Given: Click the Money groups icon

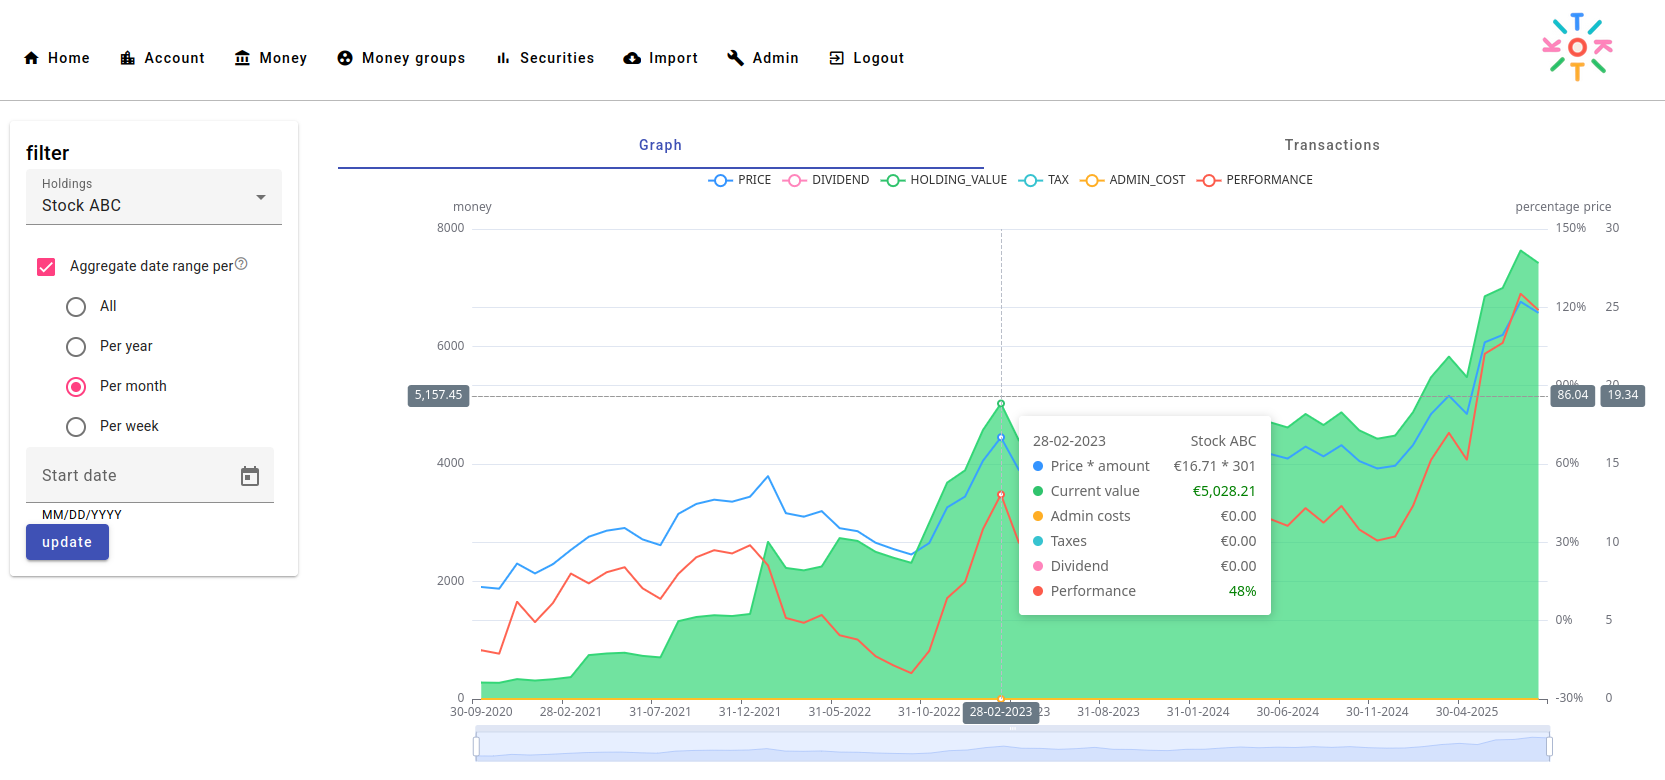Looking at the screenshot, I should [345, 58].
